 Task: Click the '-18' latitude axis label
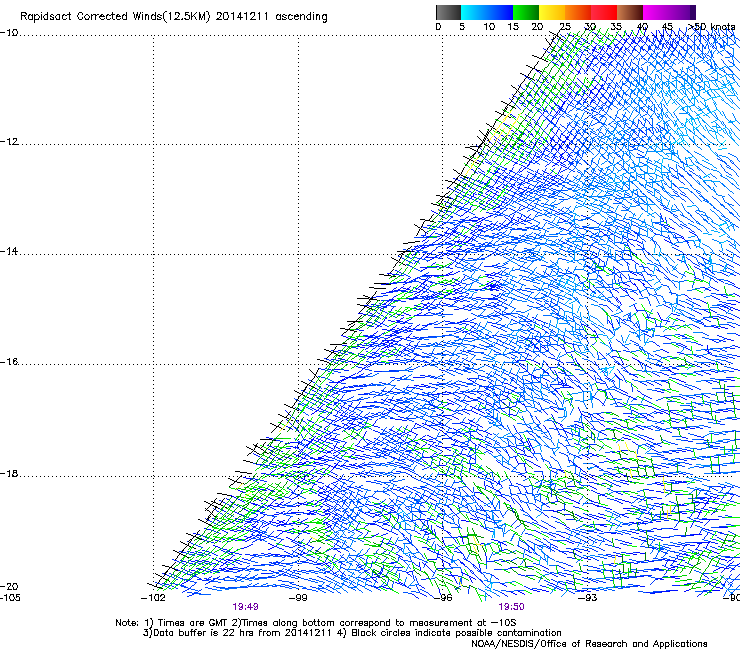[9, 473]
